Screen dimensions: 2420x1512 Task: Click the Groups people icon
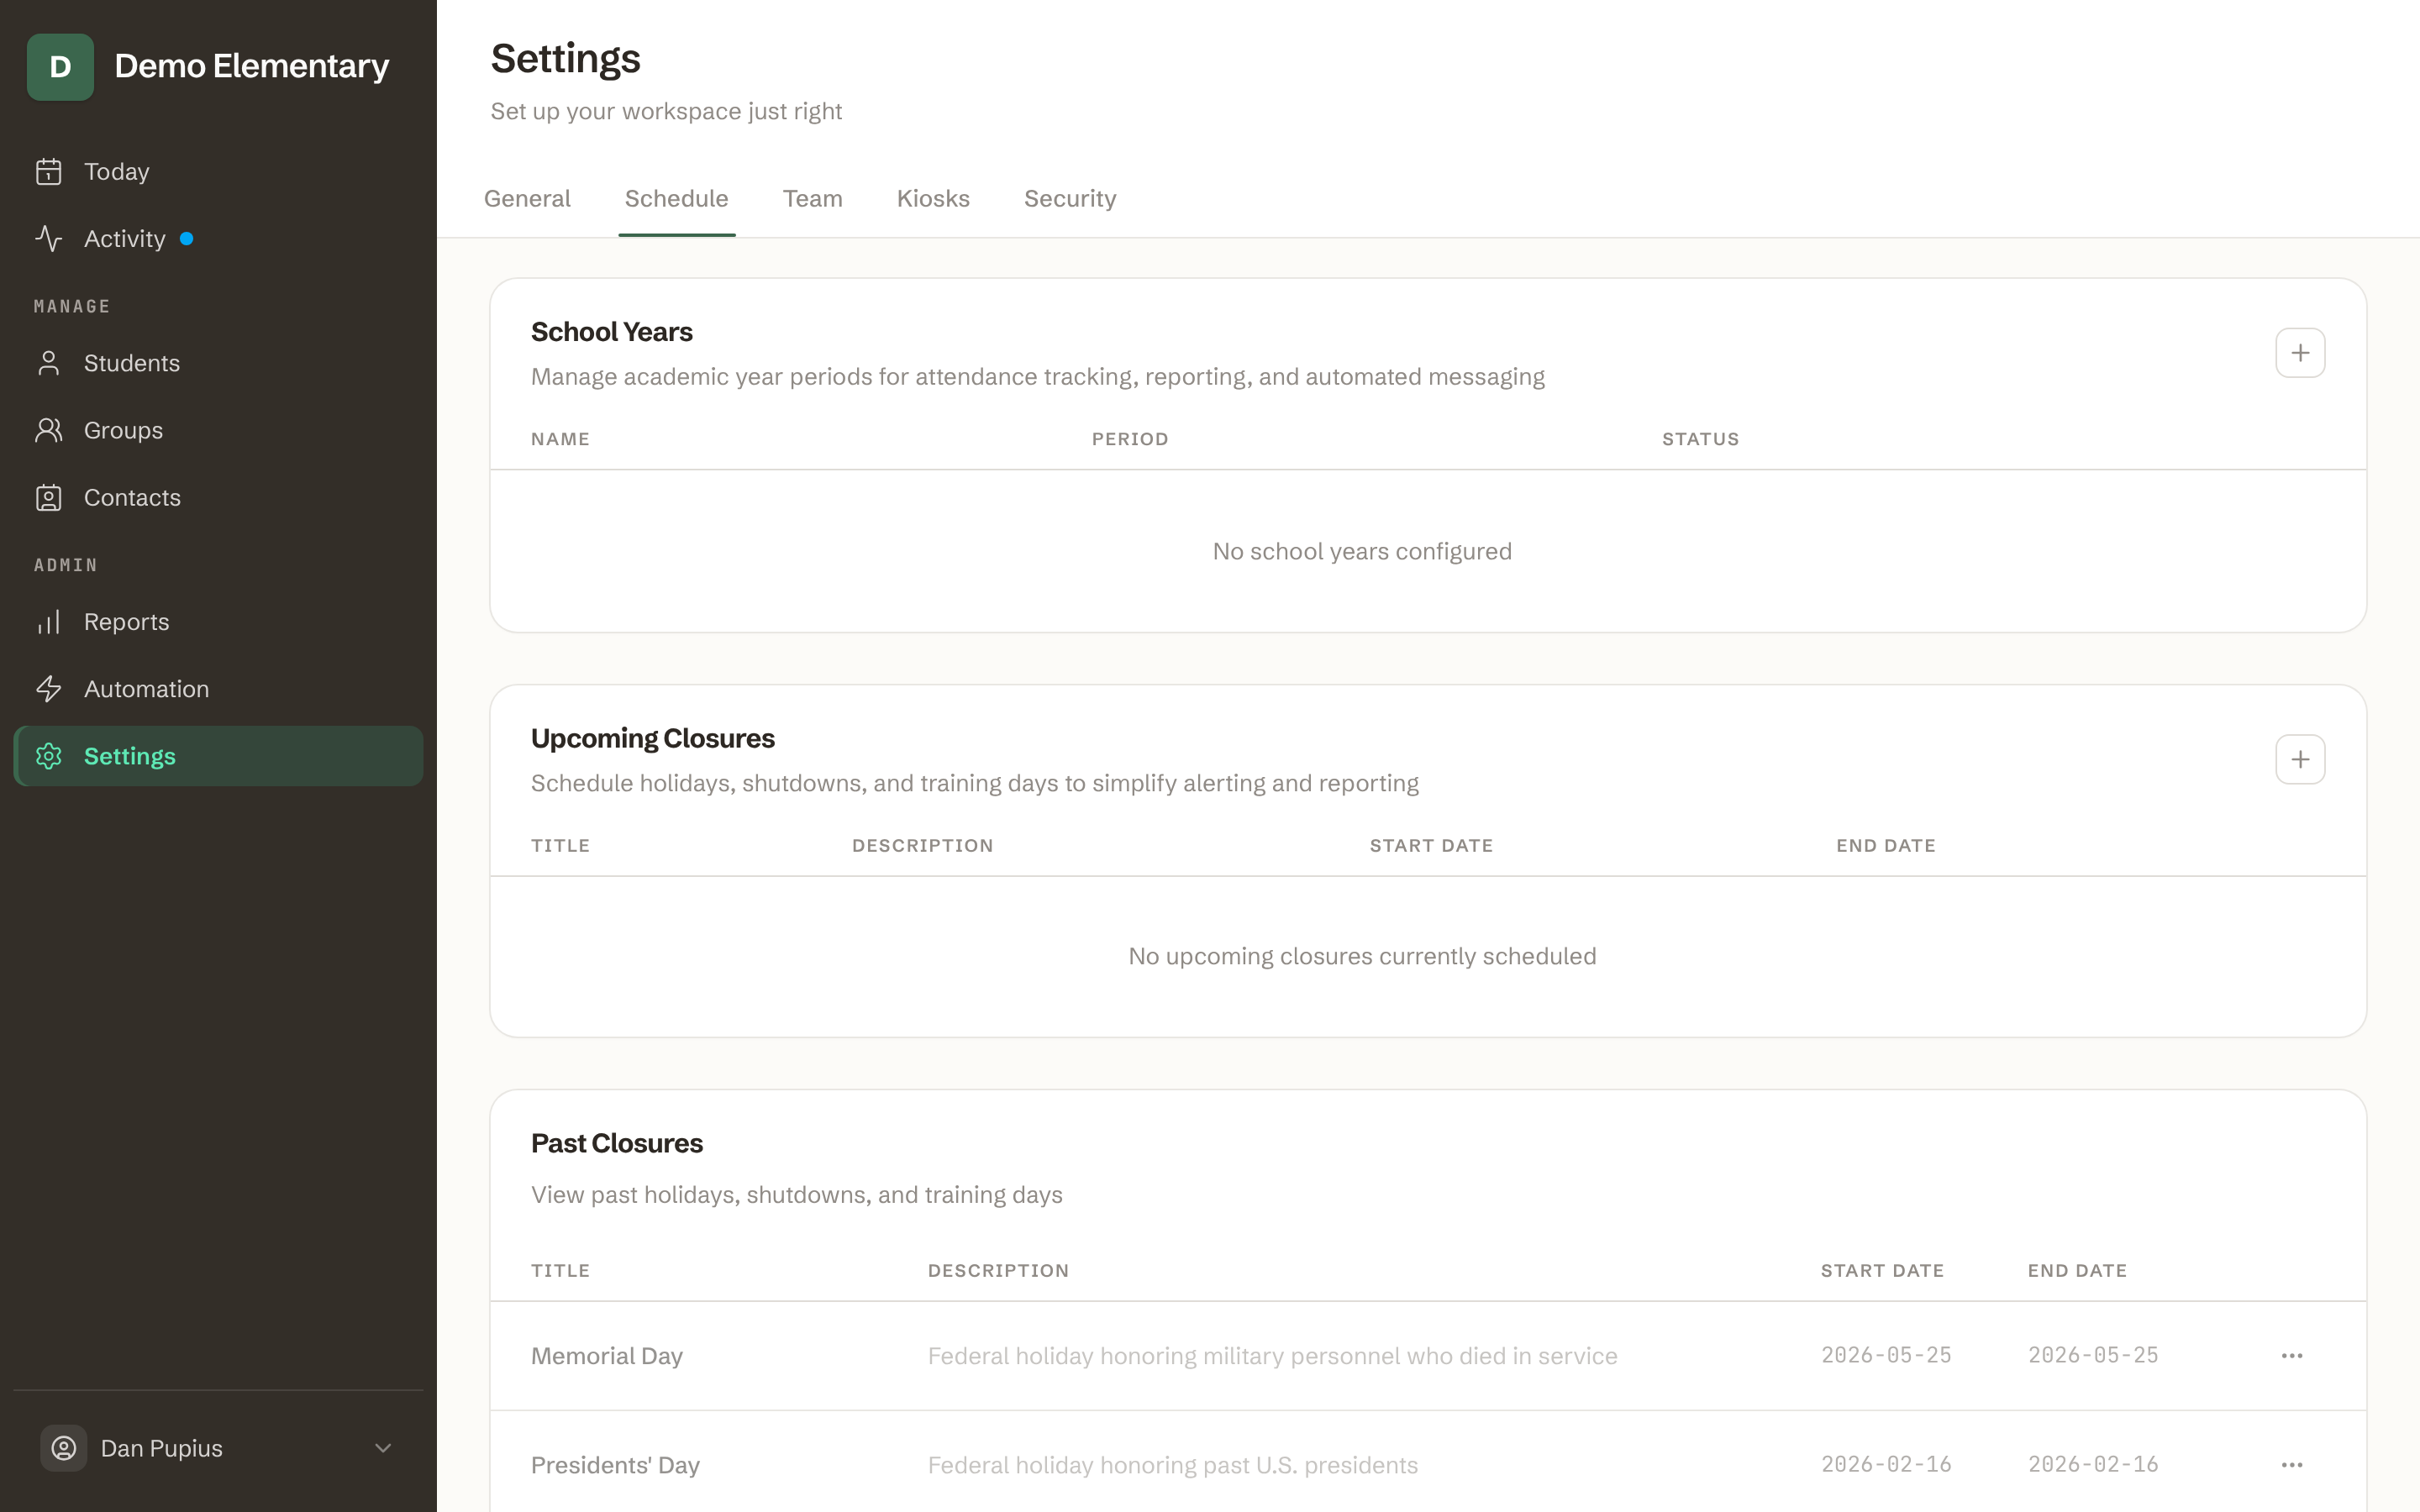pos(49,430)
